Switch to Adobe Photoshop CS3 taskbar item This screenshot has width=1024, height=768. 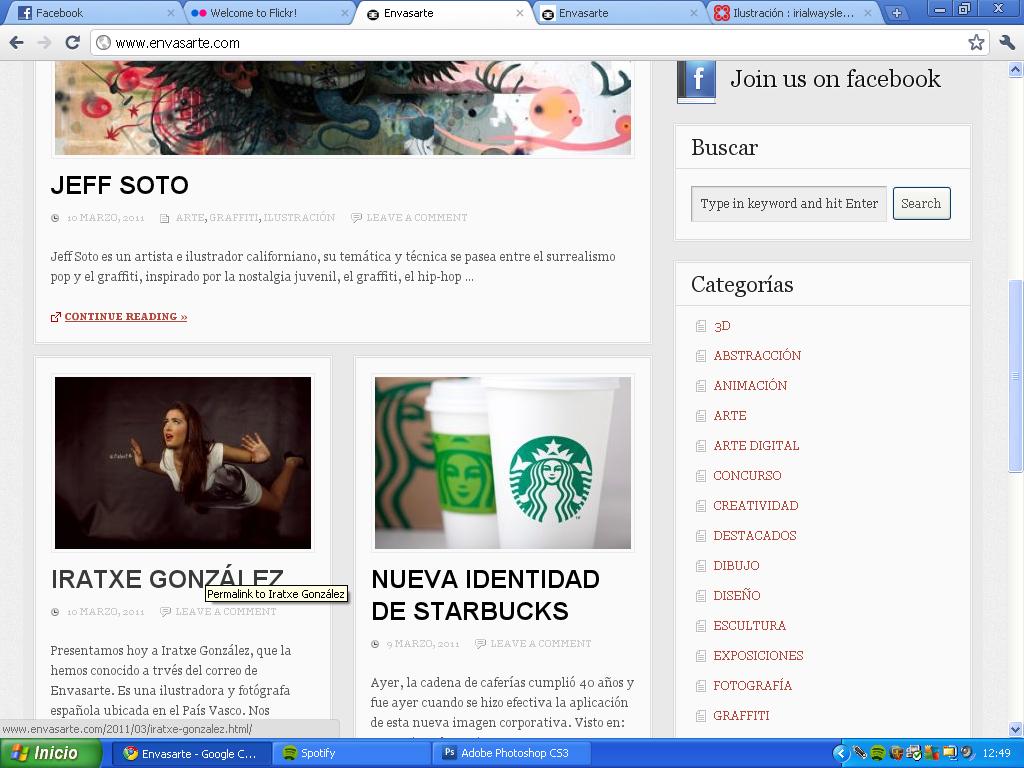pos(511,754)
